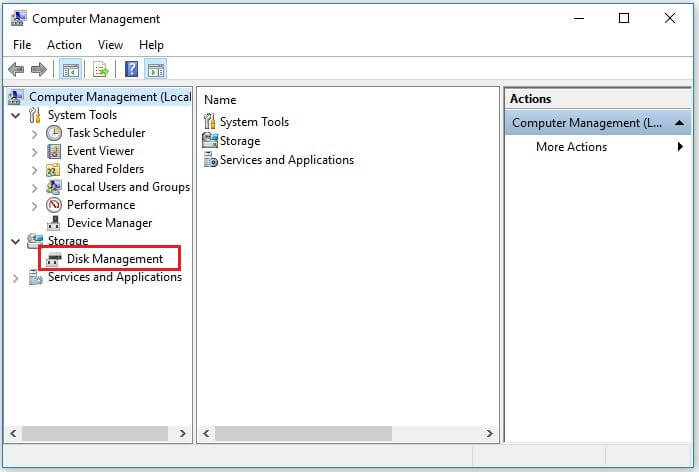This screenshot has width=699, height=472.
Task: Expand the Services and Applications tree node
Action: (16, 278)
